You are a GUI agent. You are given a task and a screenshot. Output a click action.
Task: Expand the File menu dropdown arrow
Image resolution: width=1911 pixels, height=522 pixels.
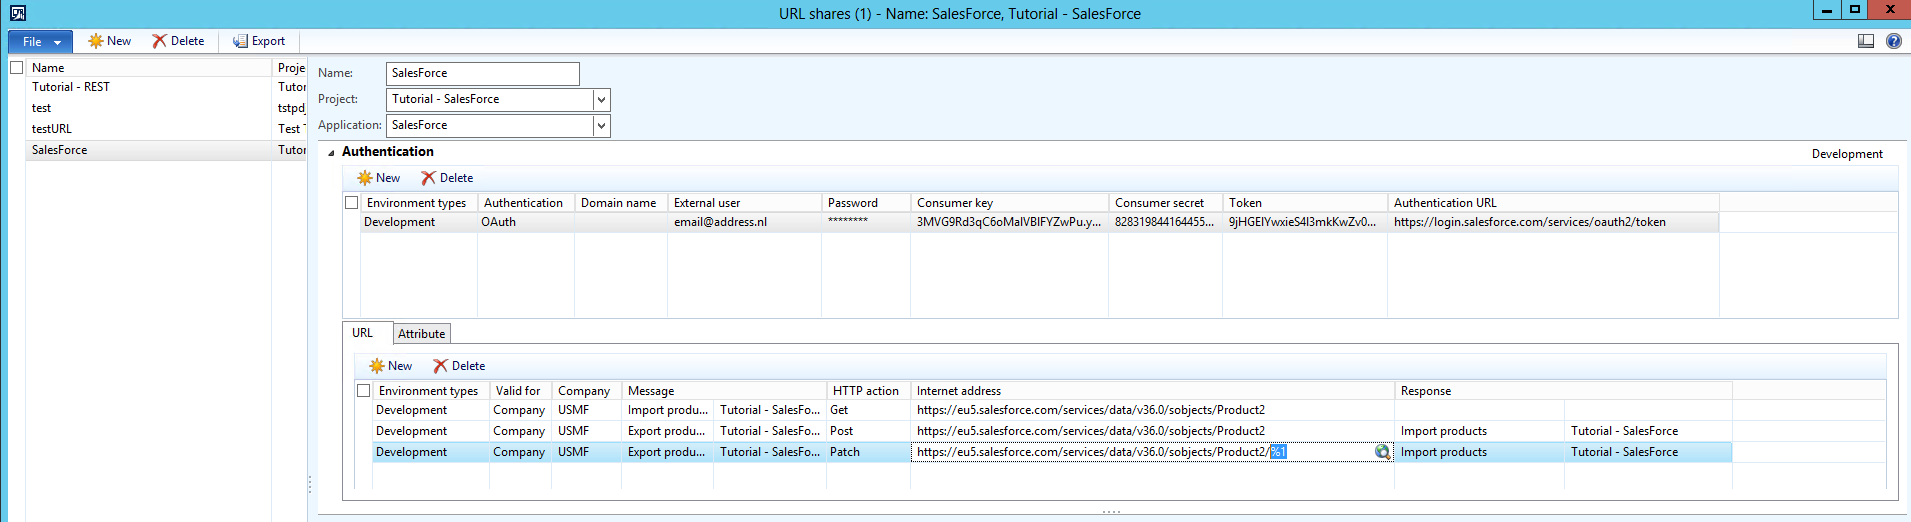58,42
